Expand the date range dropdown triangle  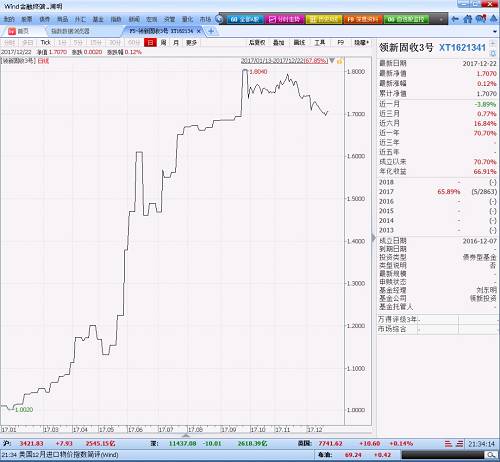(332, 61)
